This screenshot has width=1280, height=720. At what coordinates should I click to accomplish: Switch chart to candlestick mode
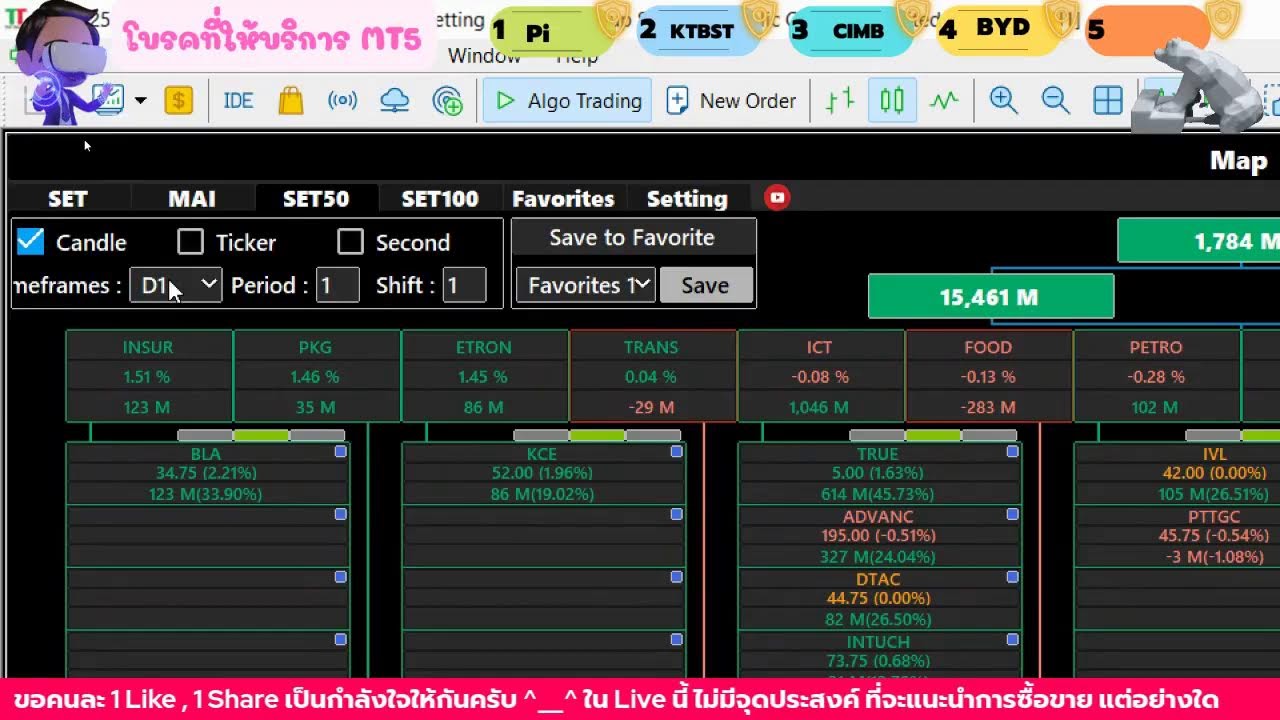(x=892, y=100)
